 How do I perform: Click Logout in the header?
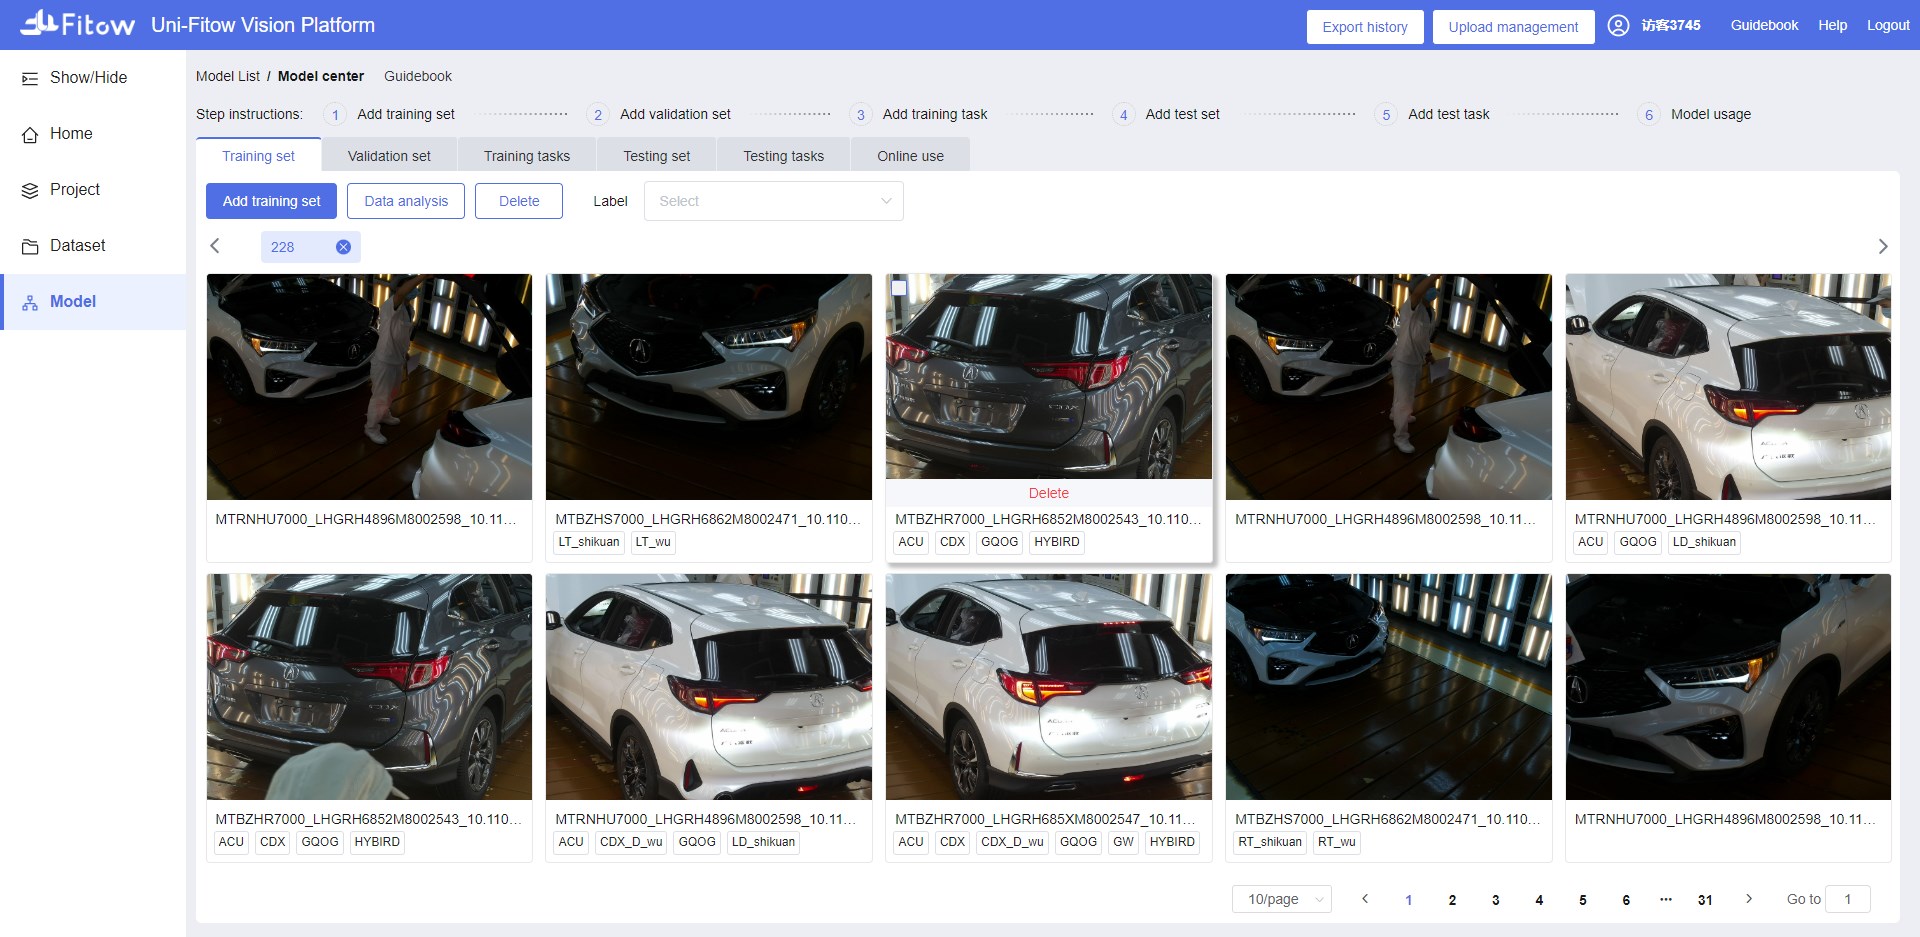click(1888, 25)
